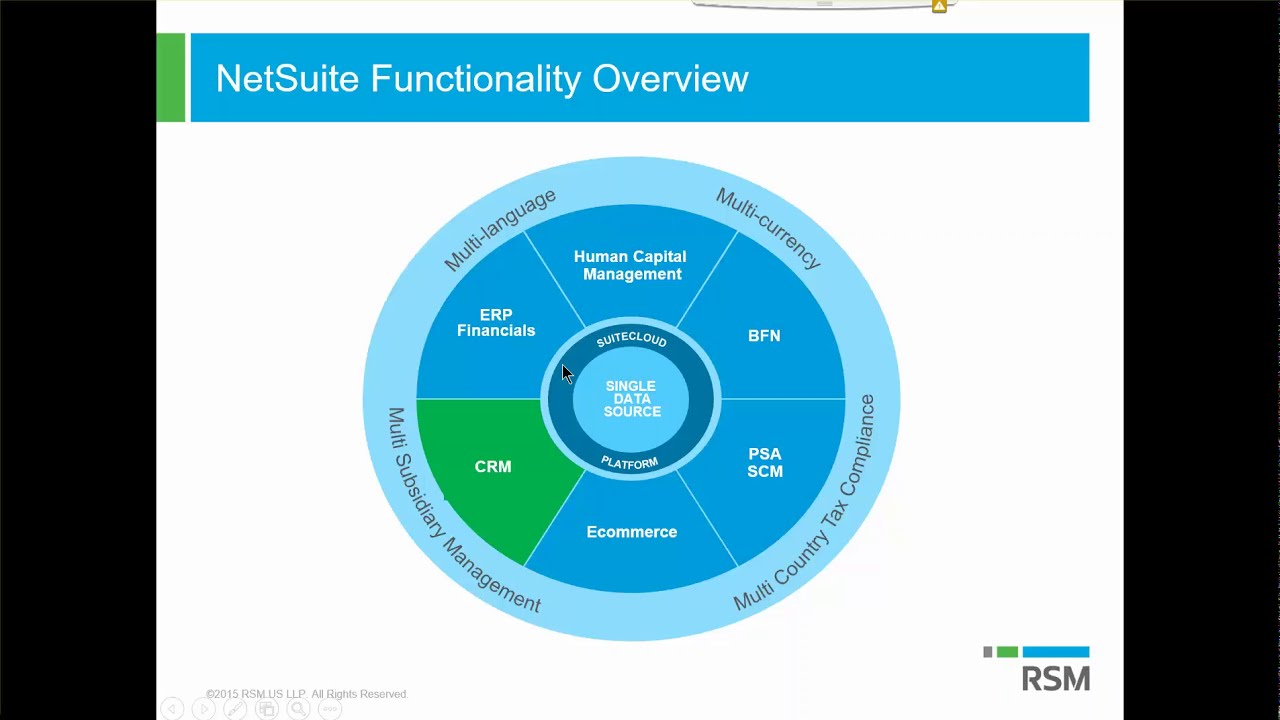
Task: Go to previous slide using back arrow
Action: tap(172, 709)
